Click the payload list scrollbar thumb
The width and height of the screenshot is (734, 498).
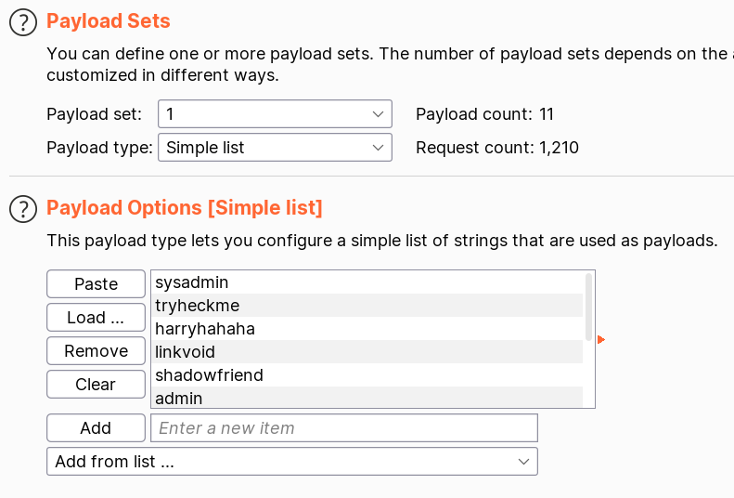pyautogui.click(x=589, y=307)
